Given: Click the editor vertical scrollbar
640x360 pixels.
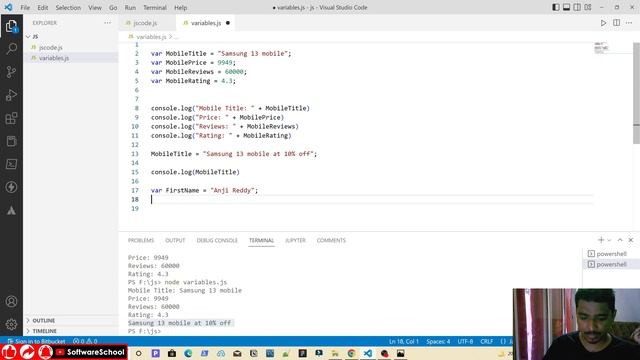Looking at the screenshot, I should pyautogui.click(x=636, y=93).
